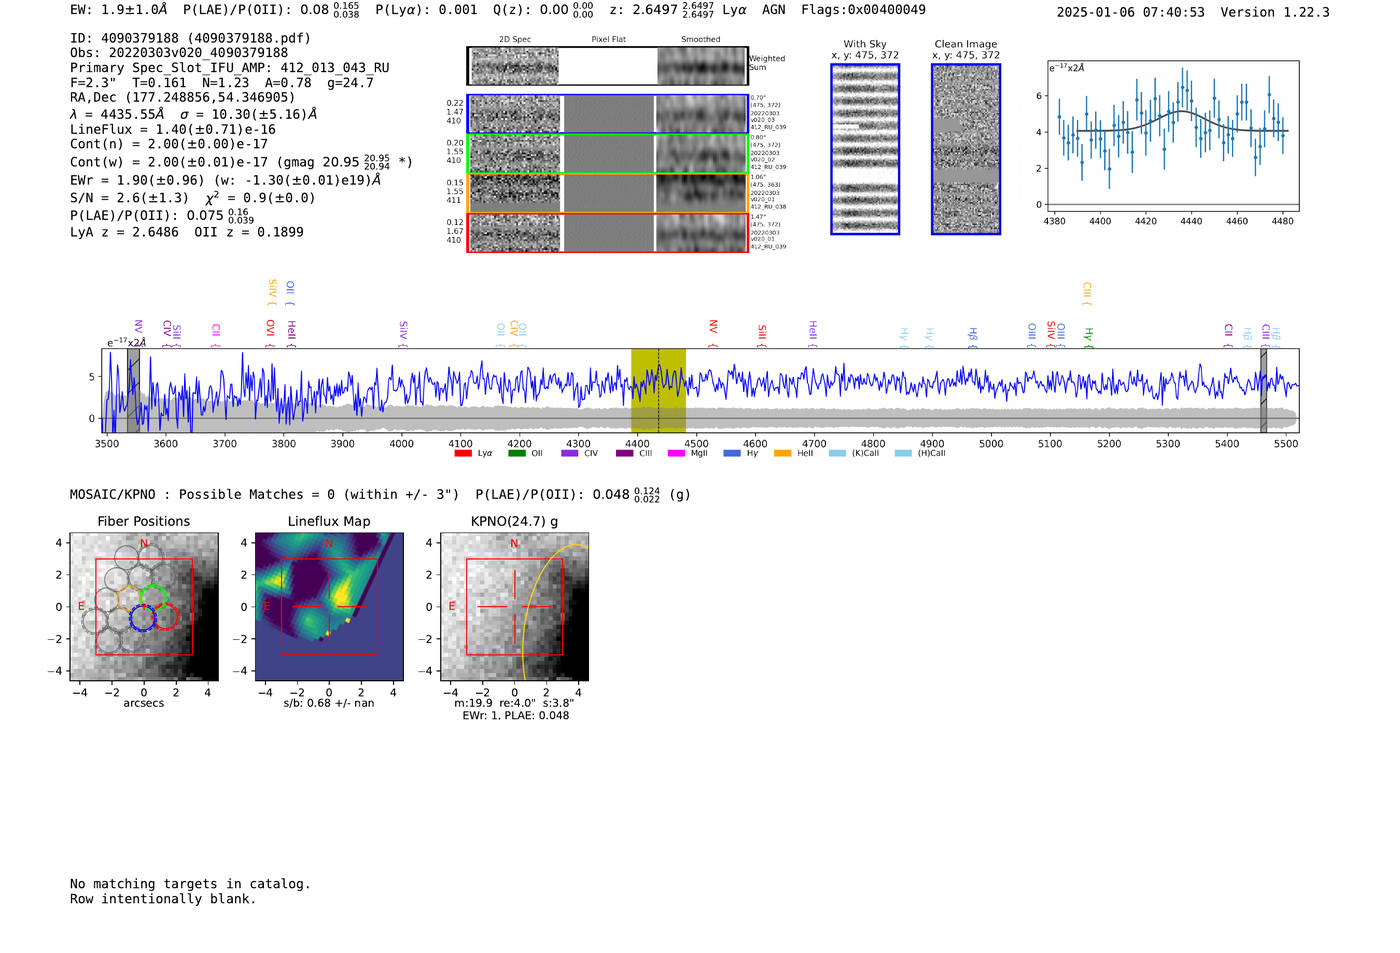Select the red-bordered 2D spectrum row

(607, 233)
